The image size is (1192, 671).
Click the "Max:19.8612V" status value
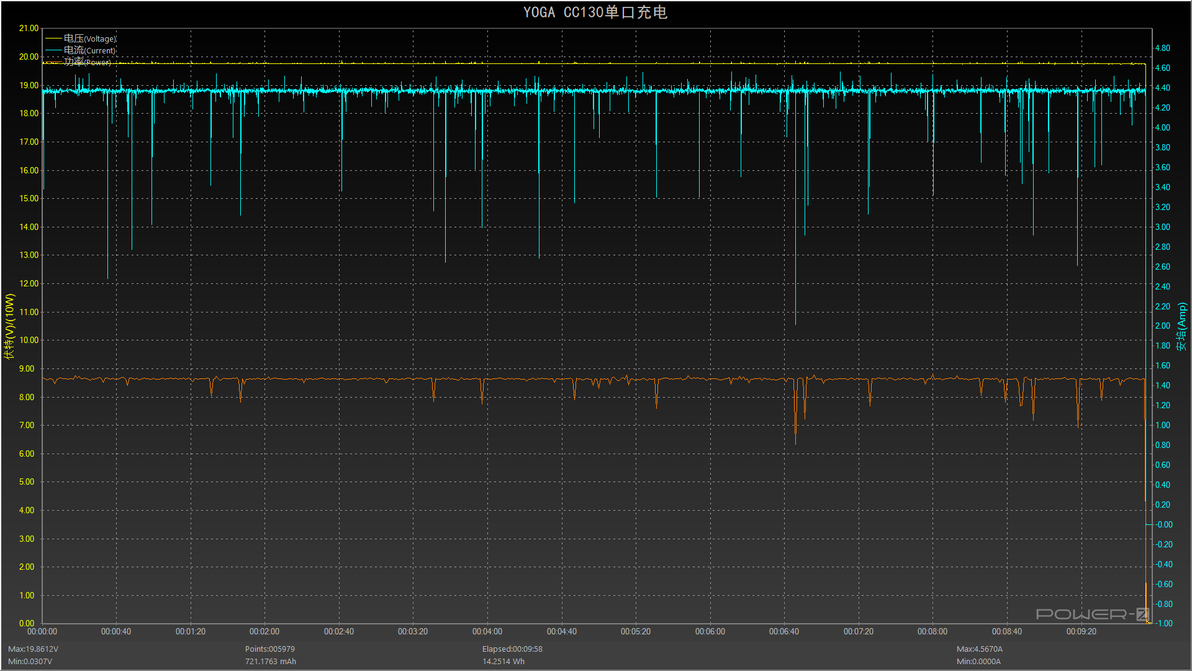33,649
